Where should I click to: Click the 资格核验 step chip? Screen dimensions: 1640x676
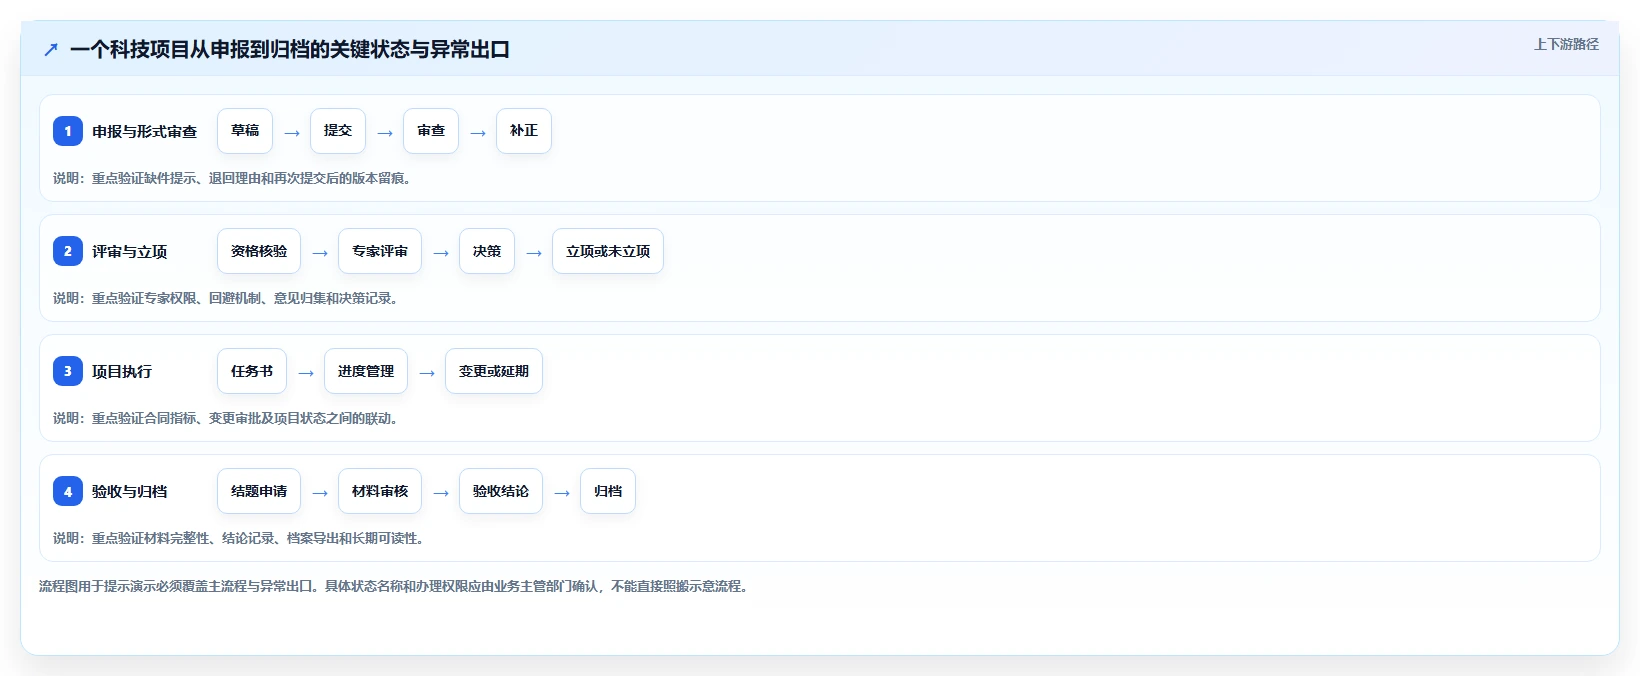point(259,251)
